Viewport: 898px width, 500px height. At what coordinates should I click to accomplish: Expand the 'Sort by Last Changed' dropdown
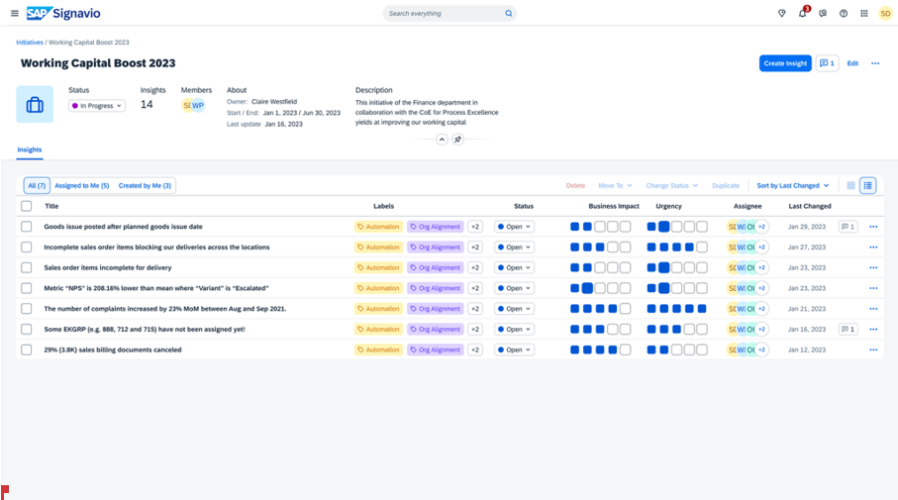point(793,185)
